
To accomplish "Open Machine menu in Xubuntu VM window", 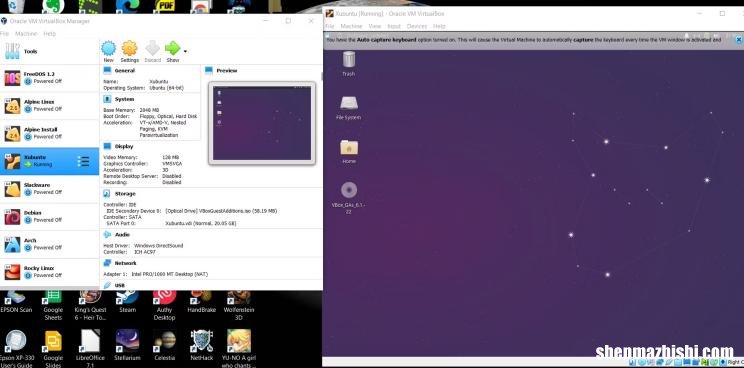I will 351,26.
